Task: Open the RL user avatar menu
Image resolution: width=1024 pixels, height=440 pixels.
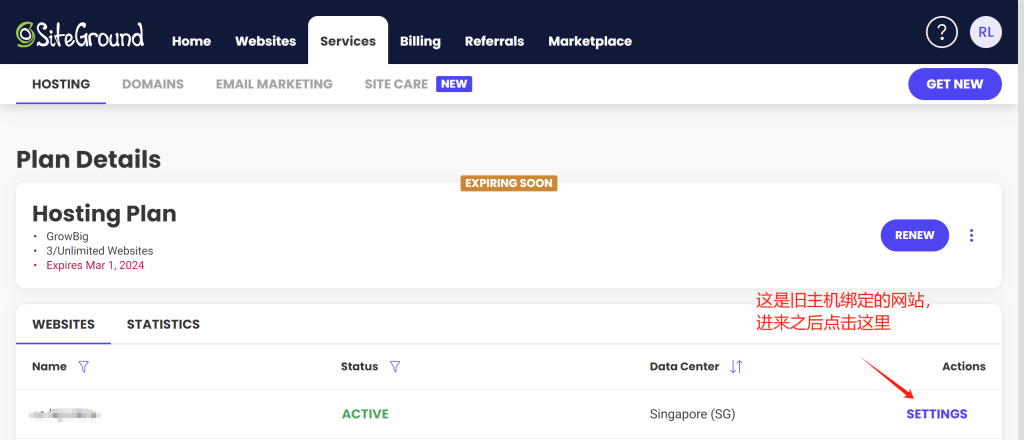Action: coord(985,32)
